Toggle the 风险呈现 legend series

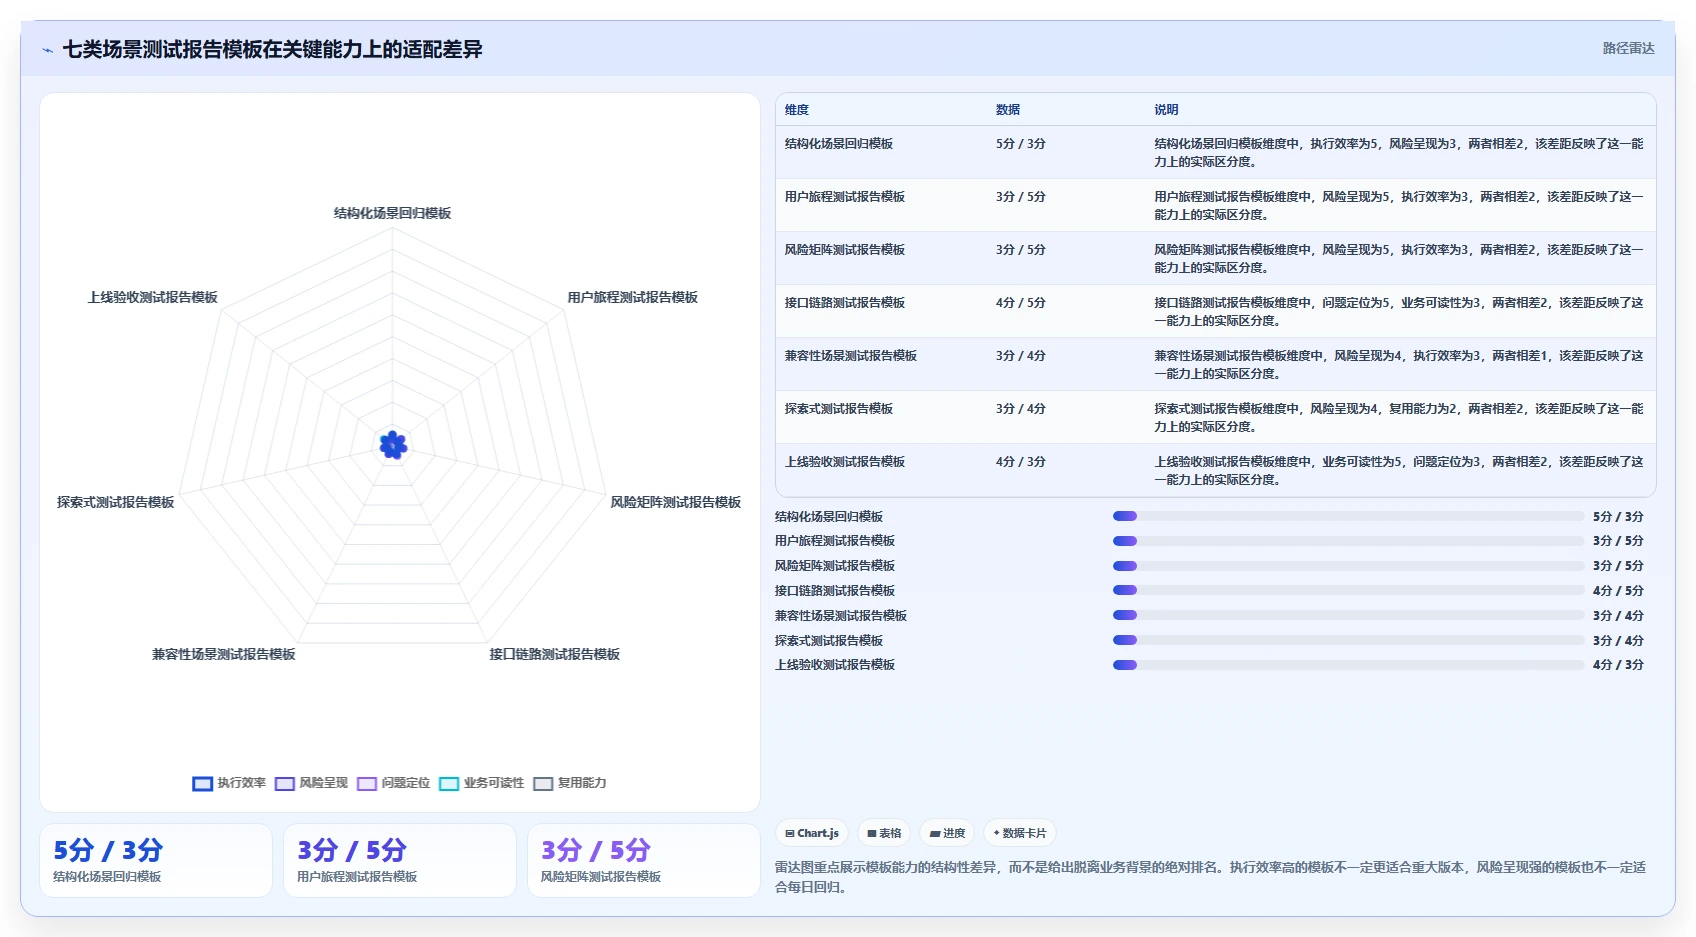coord(311,783)
